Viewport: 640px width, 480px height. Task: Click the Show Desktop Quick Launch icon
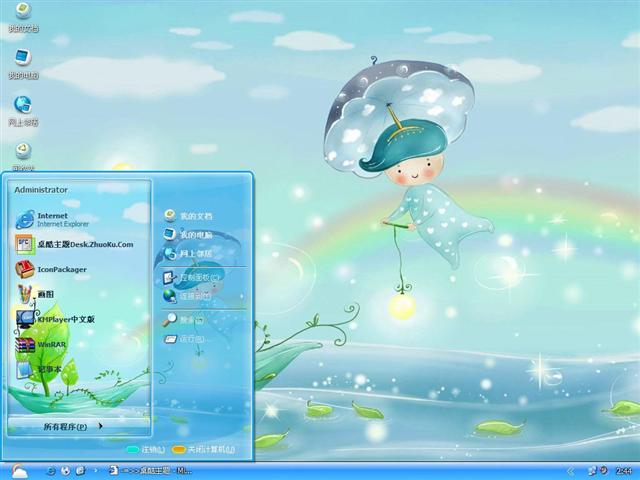point(80,471)
